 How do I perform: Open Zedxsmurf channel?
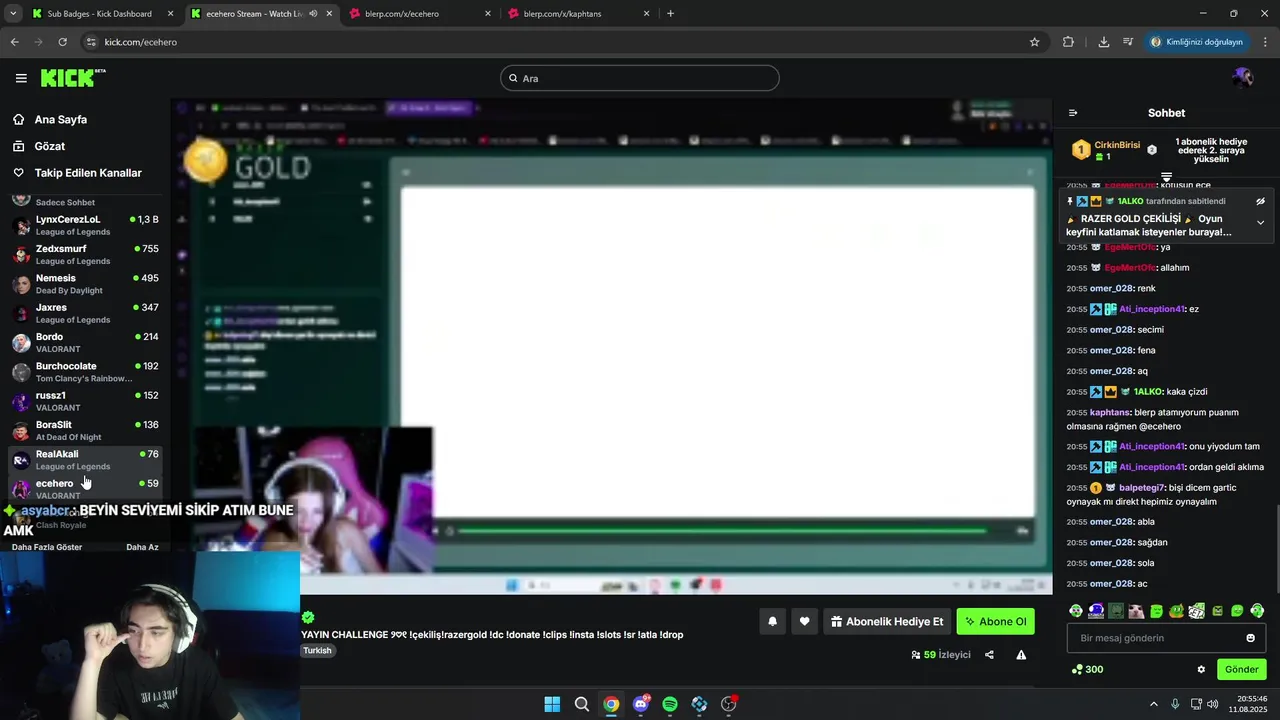[x=85, y=254]
